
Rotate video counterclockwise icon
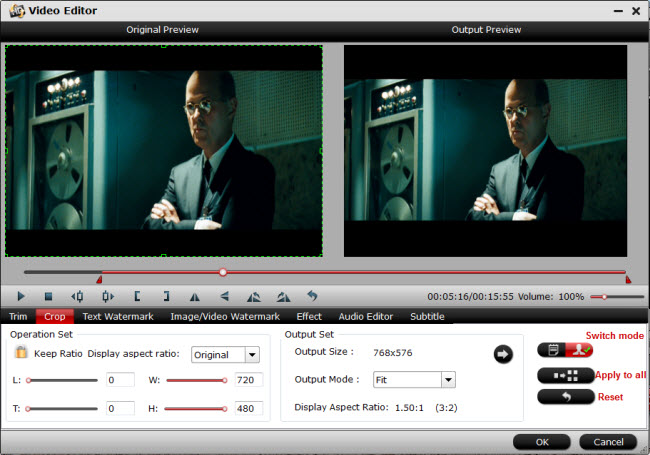pyautogui.click(x=254, y=297)
